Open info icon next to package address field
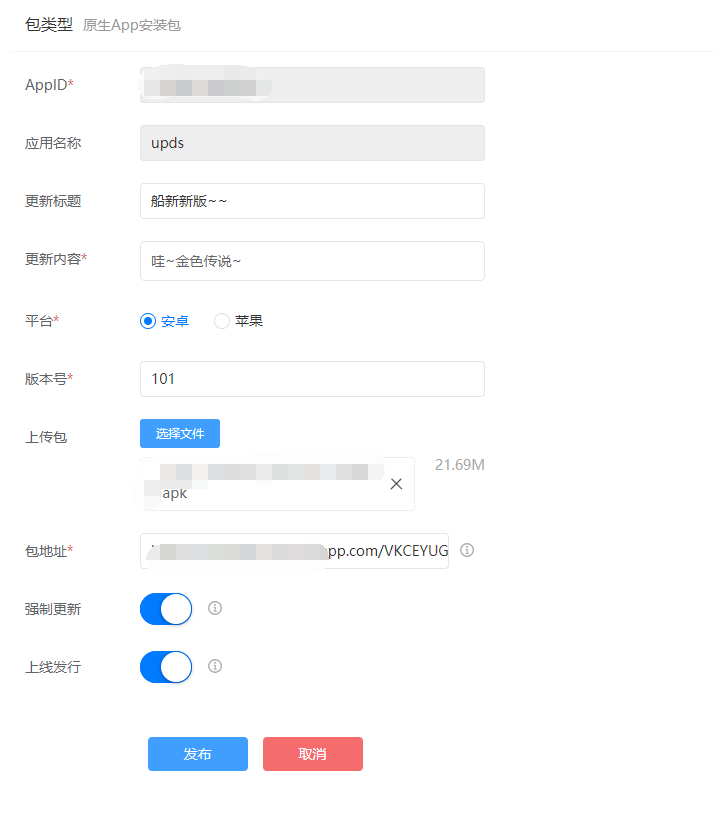714x822 pixels. [467, 550]
